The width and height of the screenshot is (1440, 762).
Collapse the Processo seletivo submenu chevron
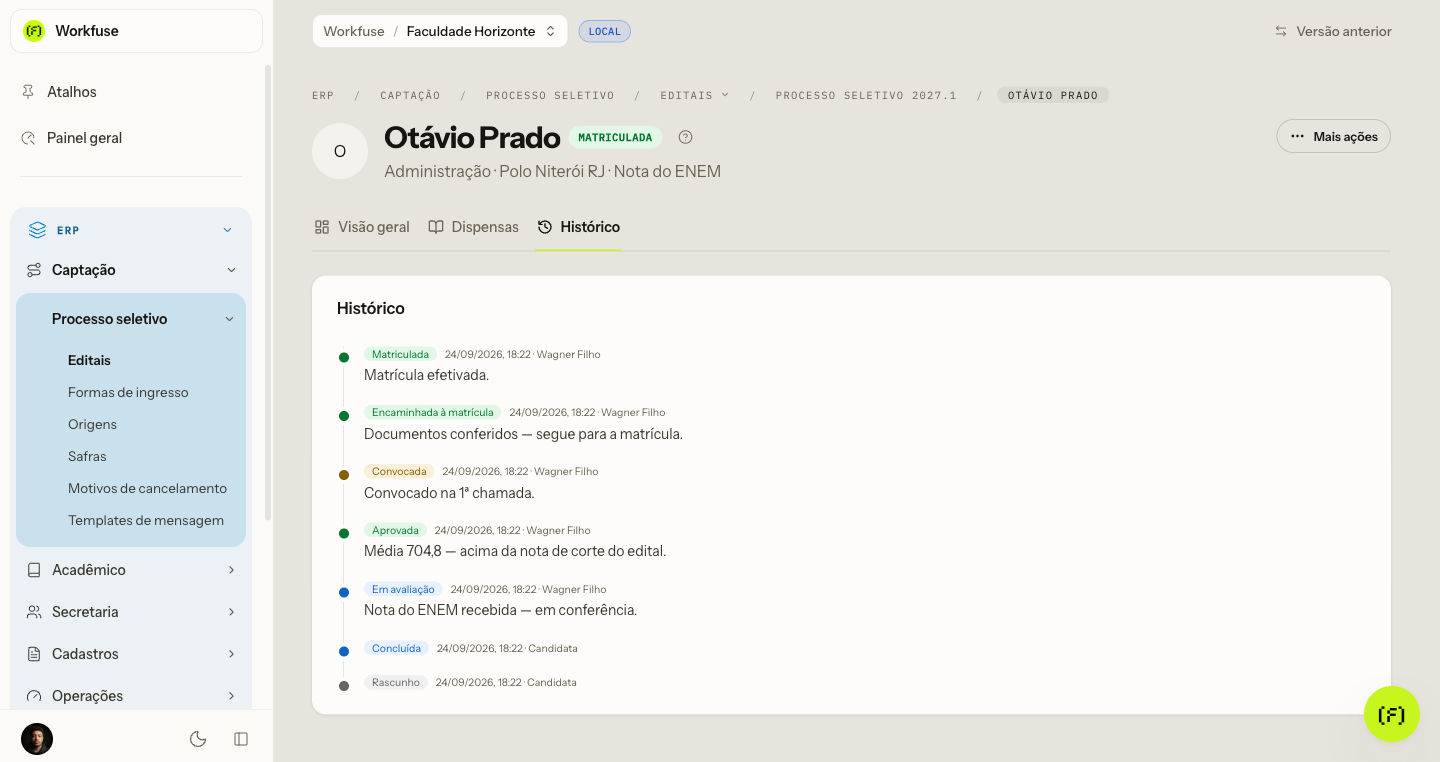[x=229, y=319]
